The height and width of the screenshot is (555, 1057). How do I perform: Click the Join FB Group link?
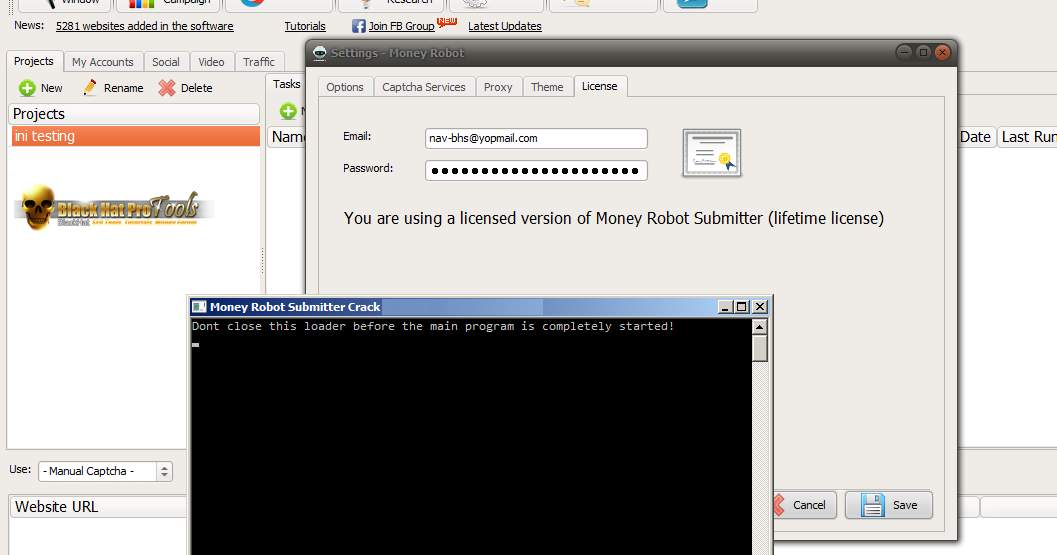point(401,26)
